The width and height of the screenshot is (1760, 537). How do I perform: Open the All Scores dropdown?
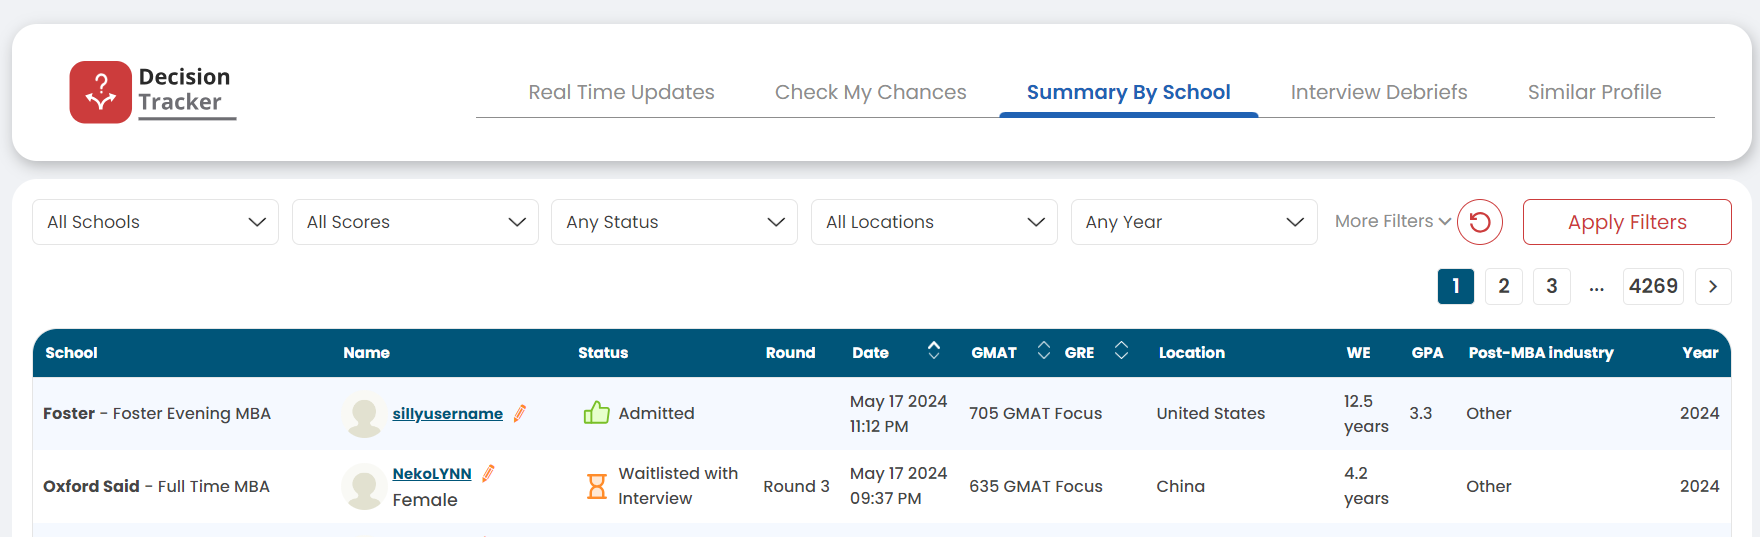[x=415, y=222]
